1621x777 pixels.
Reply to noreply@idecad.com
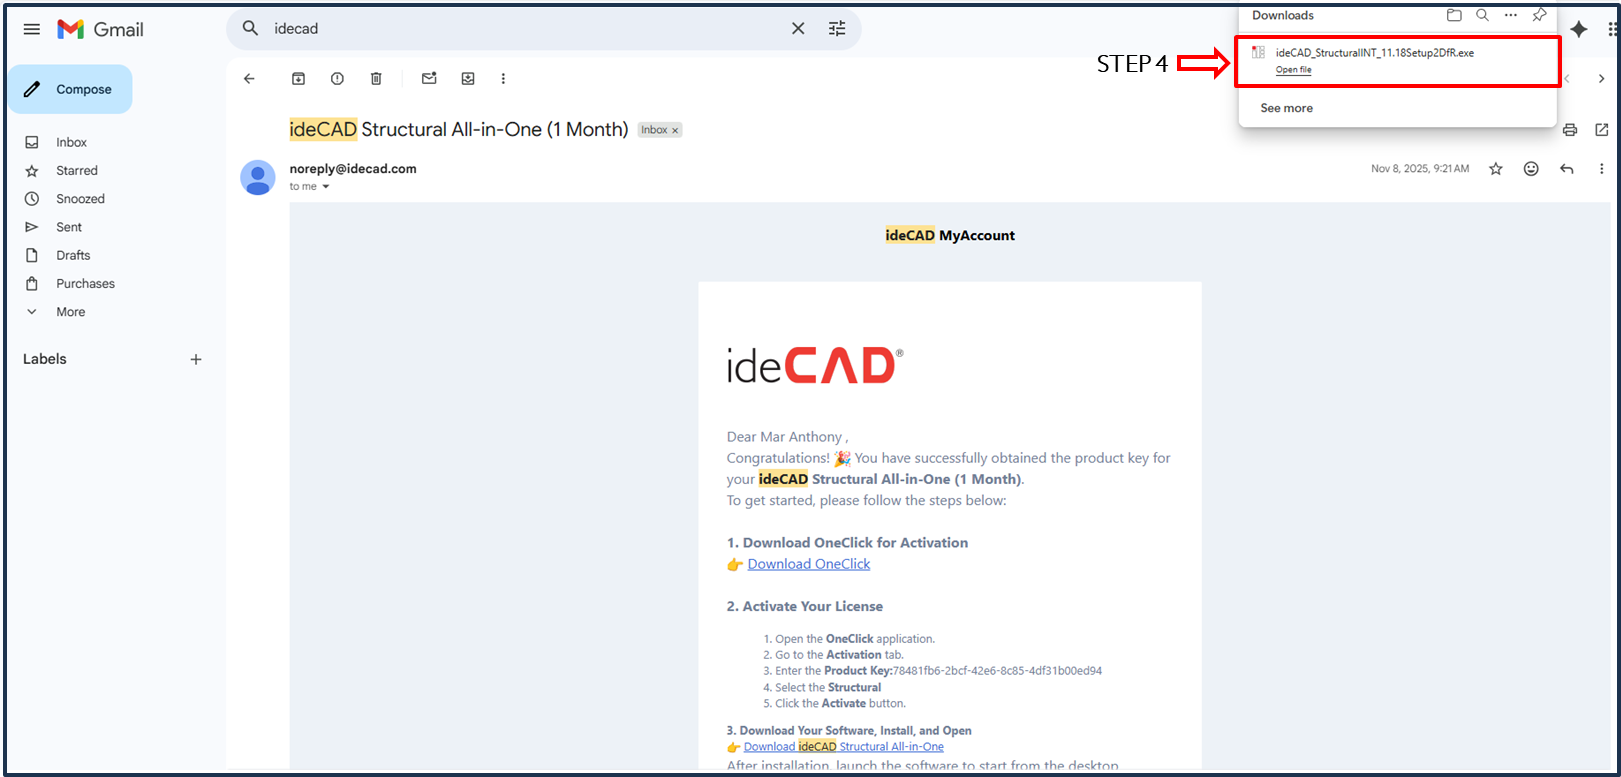pyautogui.click(x=1567, y=169)
